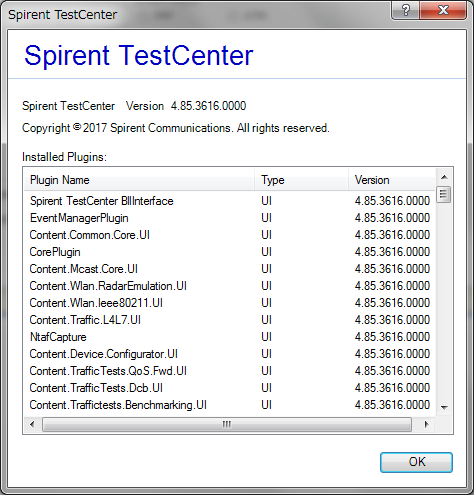
Task: Click the large blue Spirent TestCenter heading
Action: click(139, 55)
